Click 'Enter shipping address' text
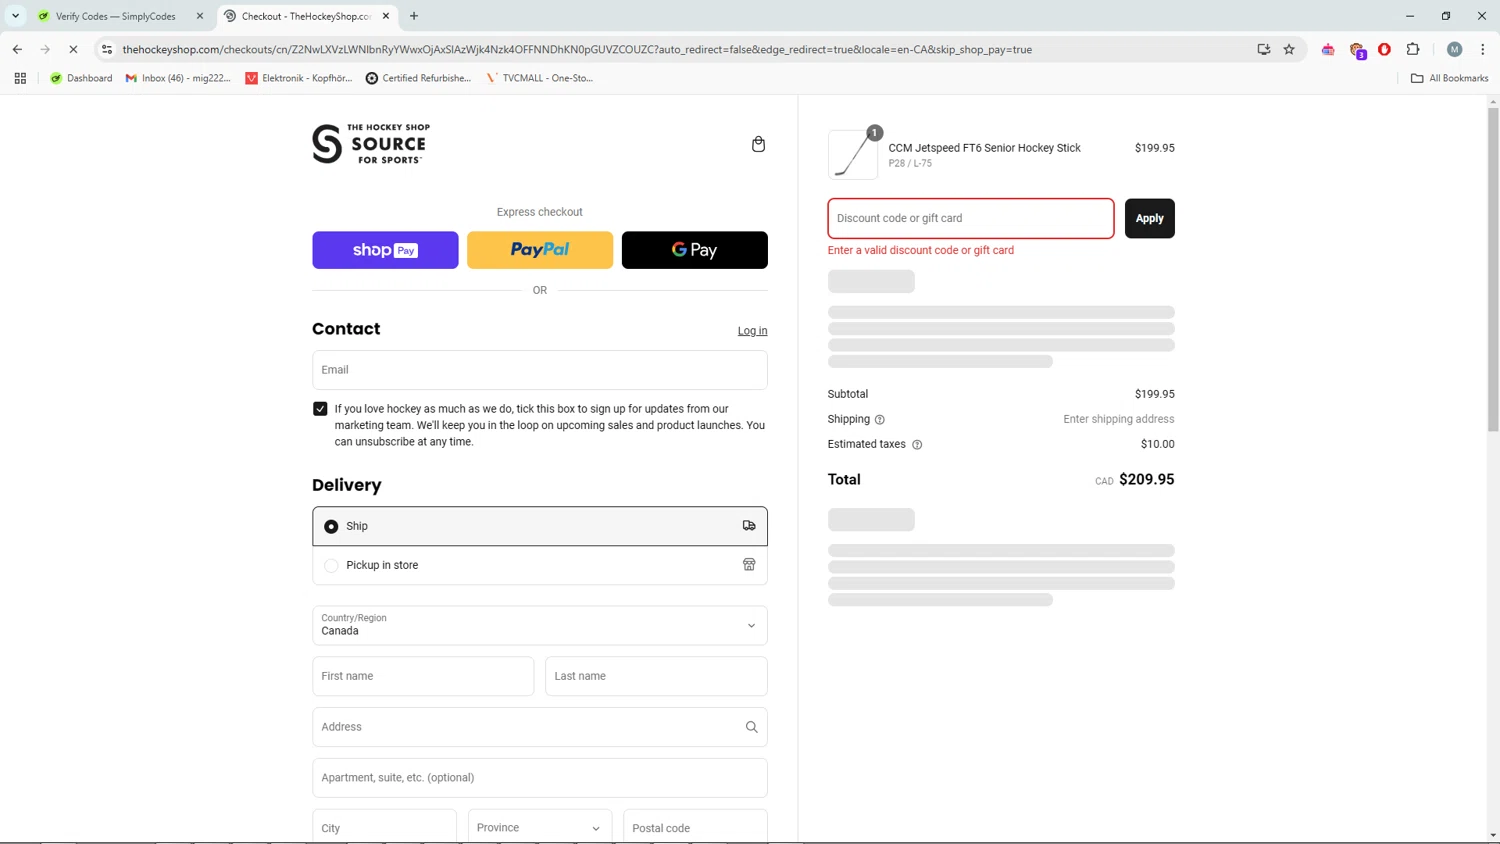This screenshot has height=844, width=1500. click(1119, 419)
